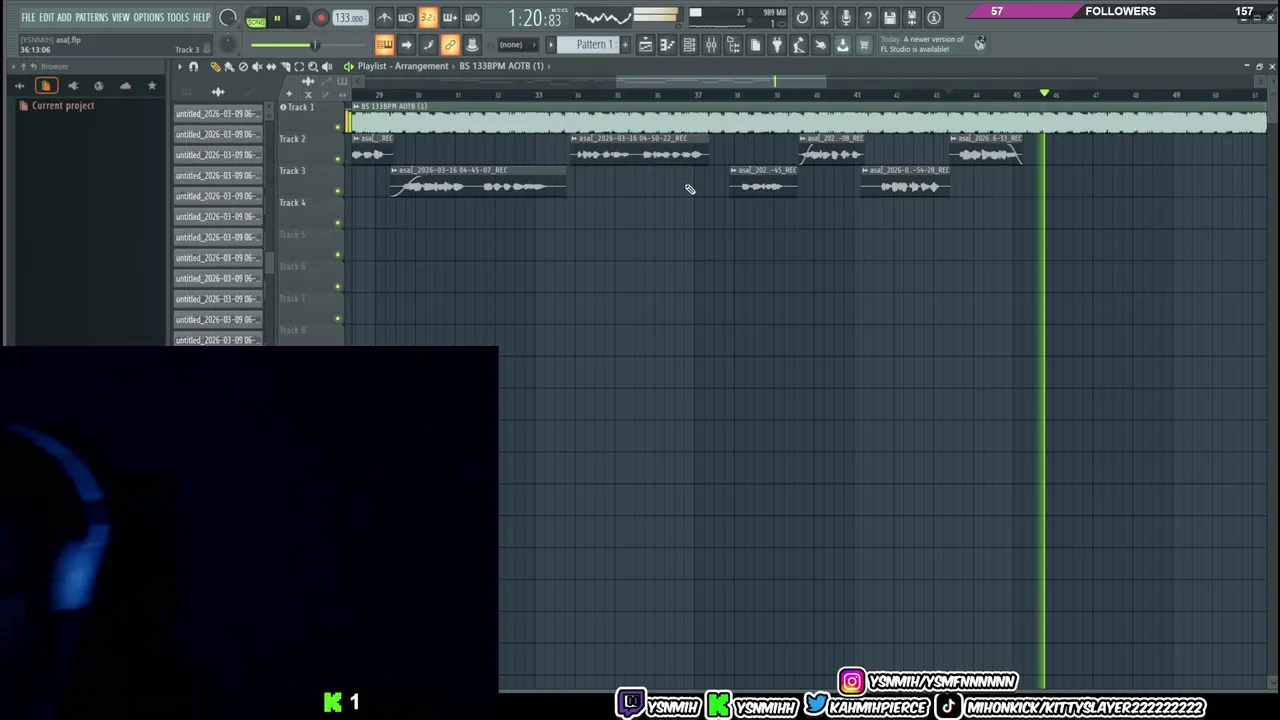Open the content library download icon
Image resolution: width=1280 pixels, height=720 pixels.
(843, 45)
